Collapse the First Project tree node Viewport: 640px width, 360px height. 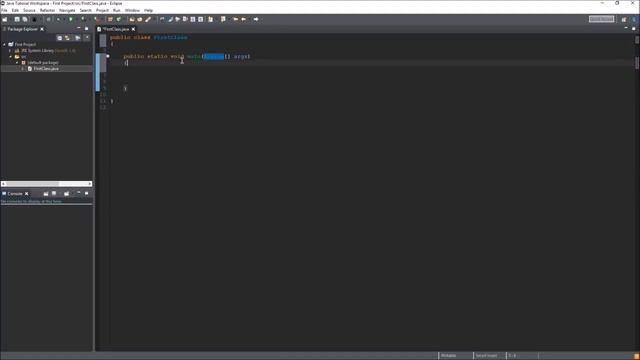point(5,44)
